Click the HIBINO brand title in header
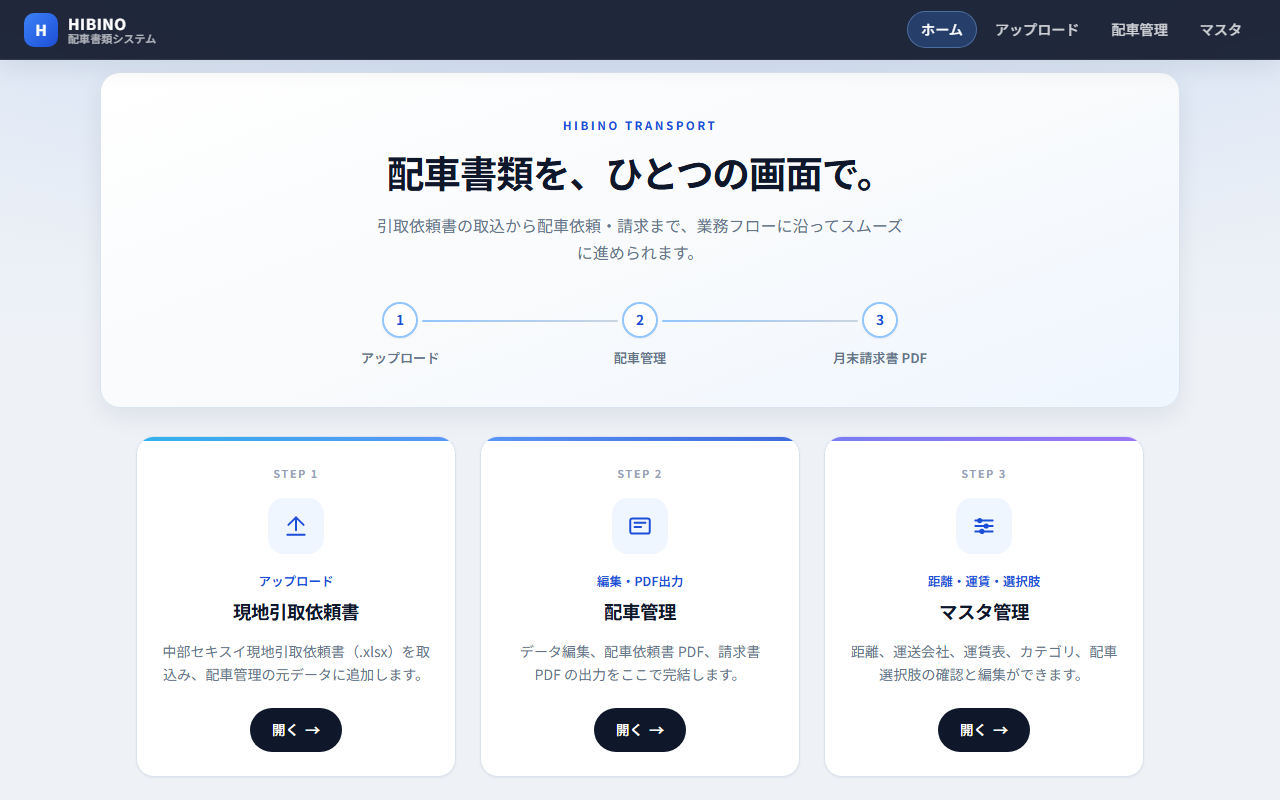 click(97, 23)
